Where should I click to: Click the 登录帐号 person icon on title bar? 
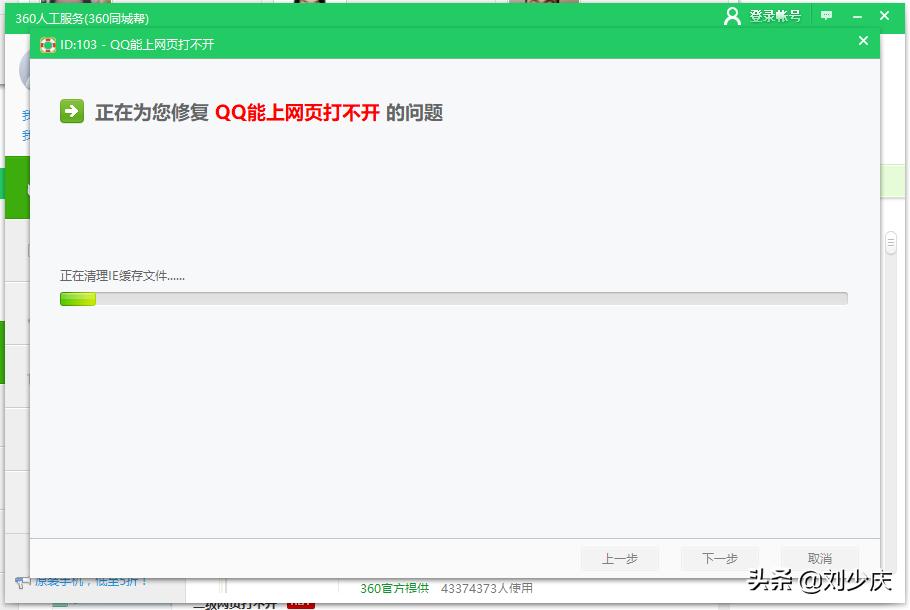pyautogui.click(x=733, y=15)
